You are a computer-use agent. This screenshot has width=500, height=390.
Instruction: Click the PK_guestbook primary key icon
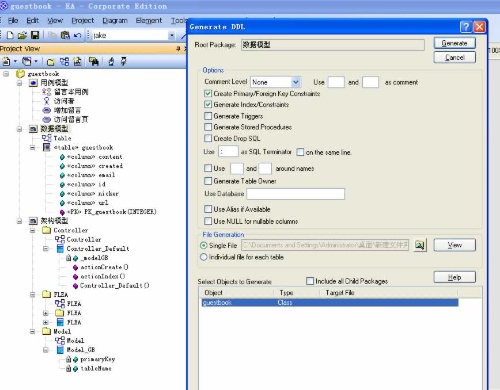click(x=62, y=212)
